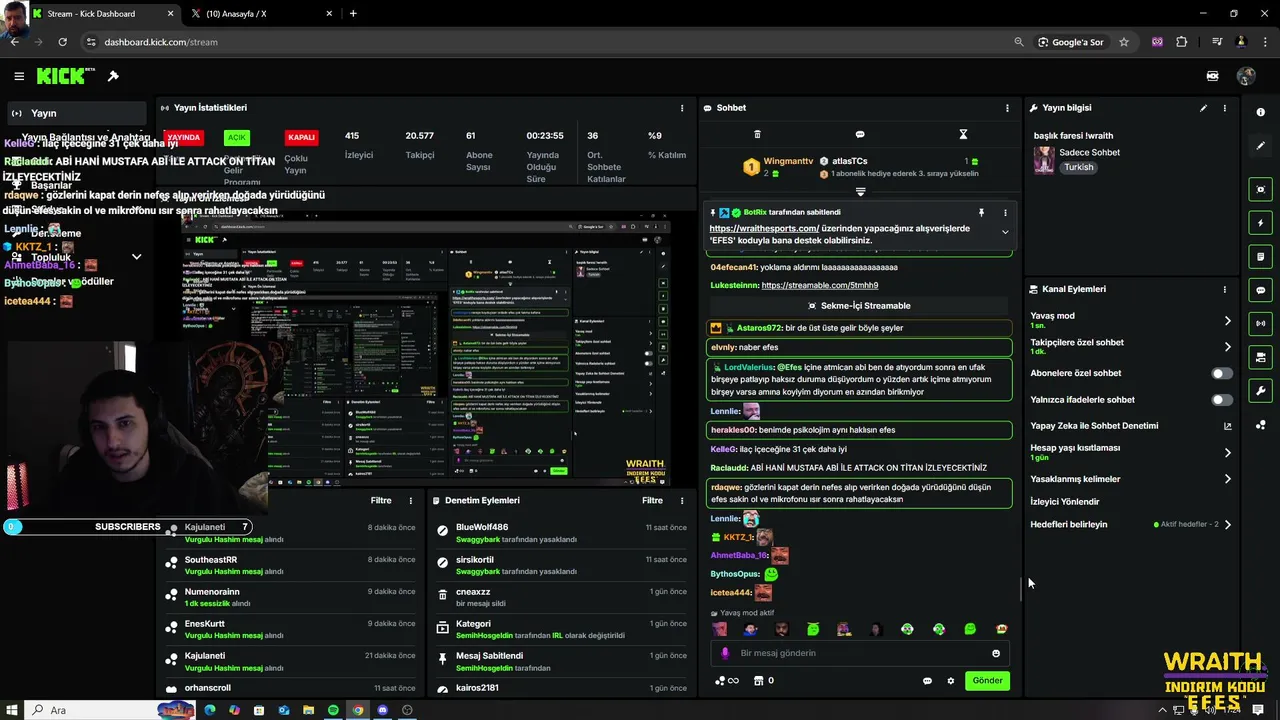Toggle the wrench widget in right sidebar
This screenshot has height=720, width=1280.
tap(1260, 391)
